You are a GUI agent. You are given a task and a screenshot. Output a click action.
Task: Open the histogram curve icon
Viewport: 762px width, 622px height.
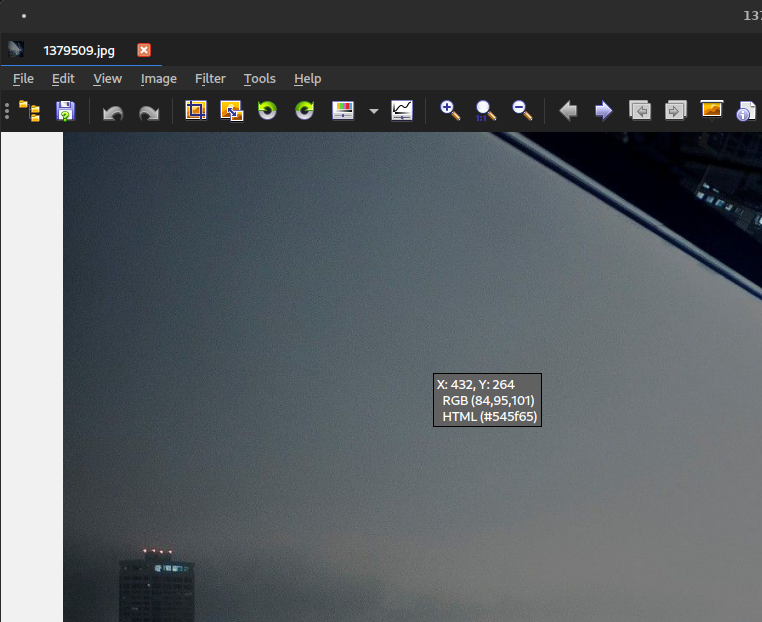(x=402, y=111)
